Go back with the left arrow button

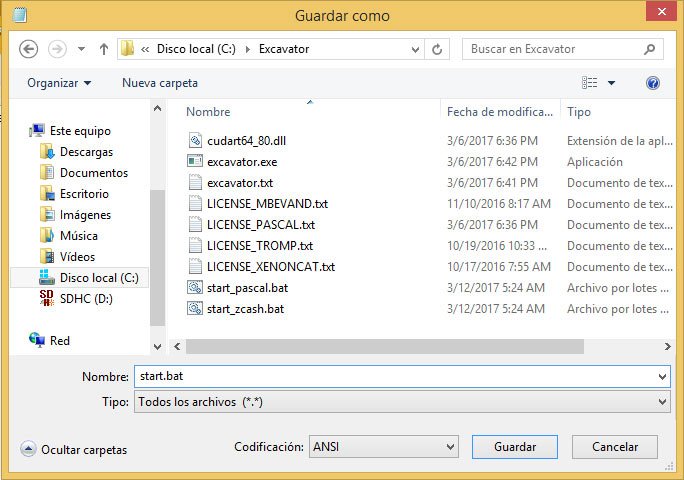point(29,49)
